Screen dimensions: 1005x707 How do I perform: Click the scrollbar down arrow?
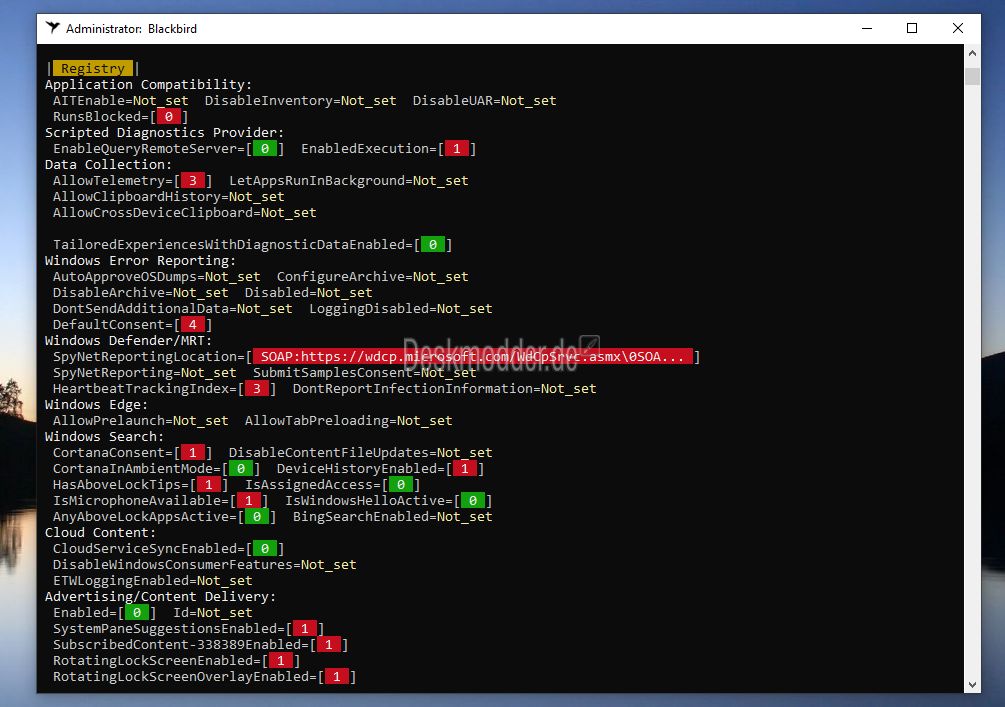click(x=972, y=685)
